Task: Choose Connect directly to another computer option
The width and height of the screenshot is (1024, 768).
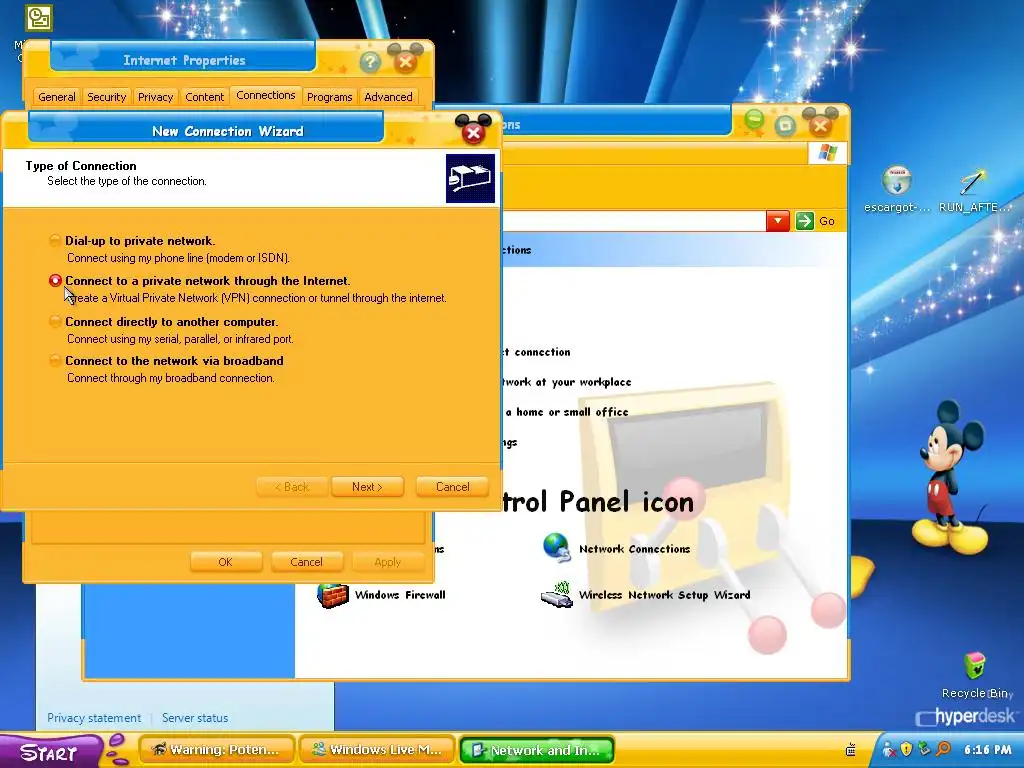Action: click(x=55, y=321)
